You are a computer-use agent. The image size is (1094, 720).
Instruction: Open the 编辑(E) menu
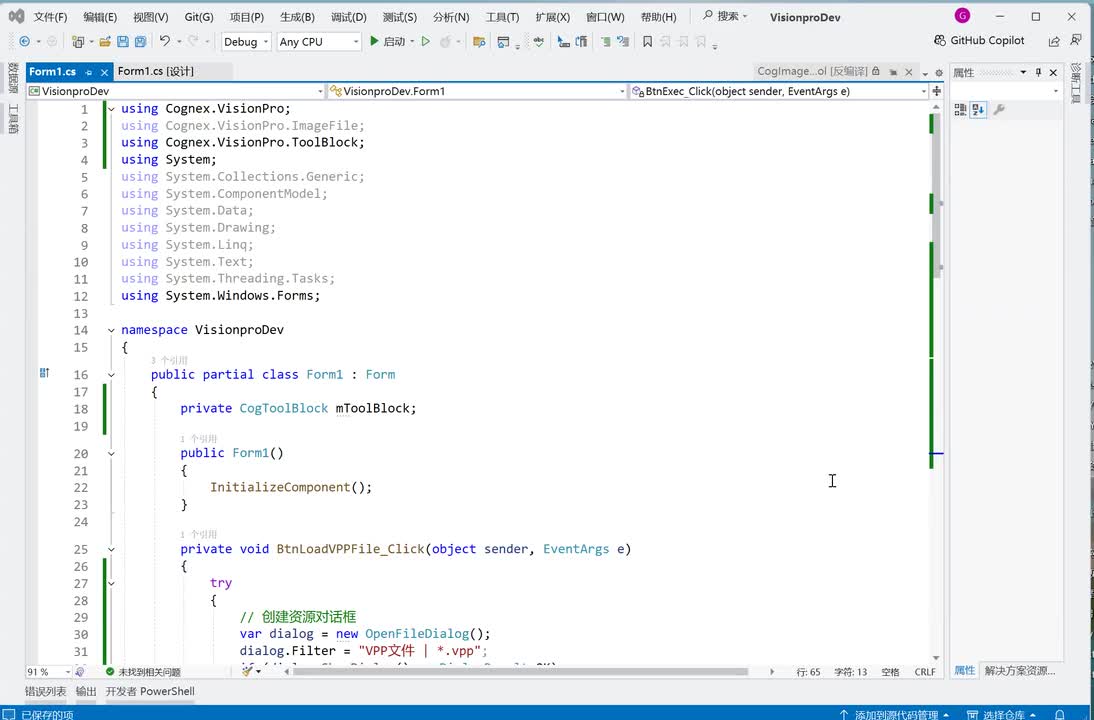[100, 17]
